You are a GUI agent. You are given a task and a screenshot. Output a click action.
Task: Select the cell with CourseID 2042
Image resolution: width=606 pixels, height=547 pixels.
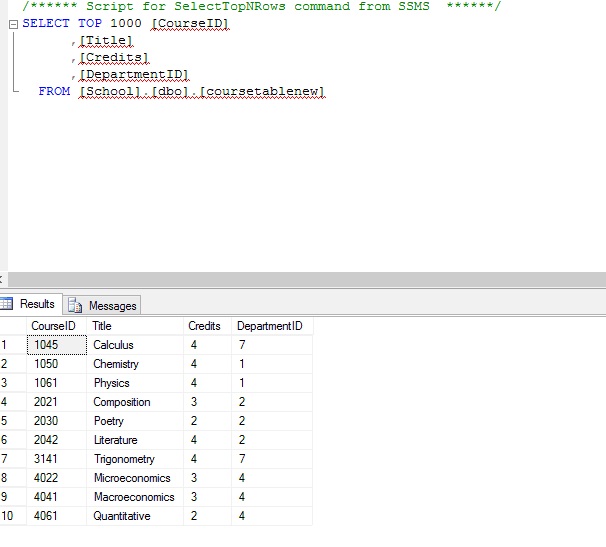point(56,440)
